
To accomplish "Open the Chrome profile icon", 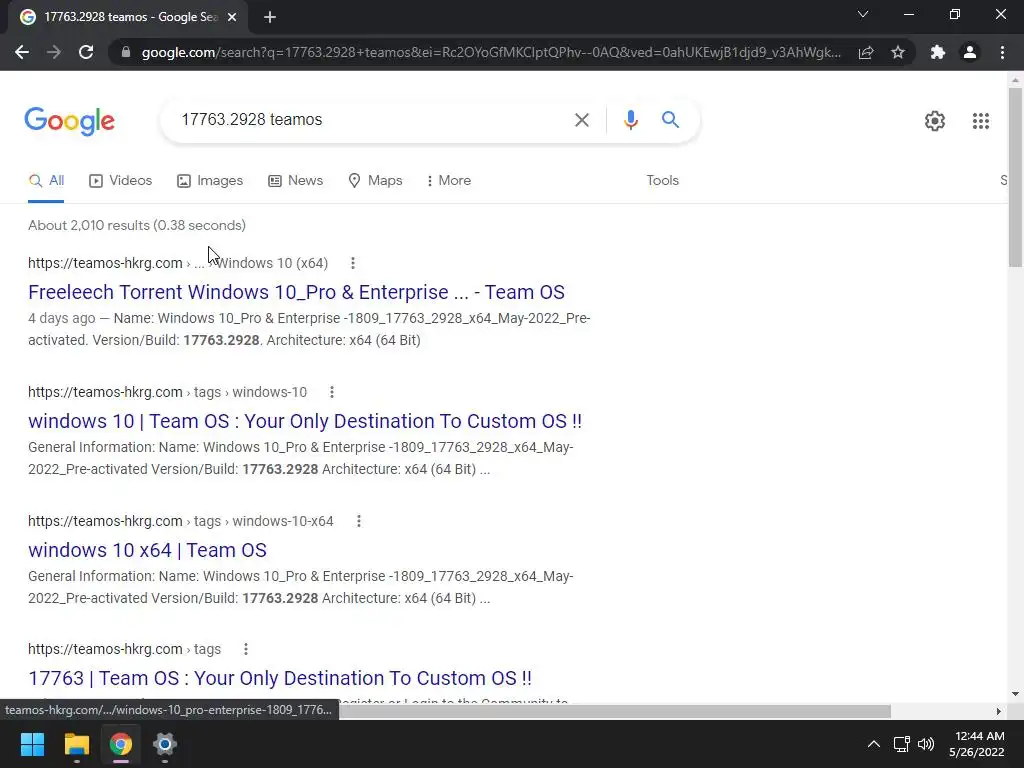I will click(970, 52).
